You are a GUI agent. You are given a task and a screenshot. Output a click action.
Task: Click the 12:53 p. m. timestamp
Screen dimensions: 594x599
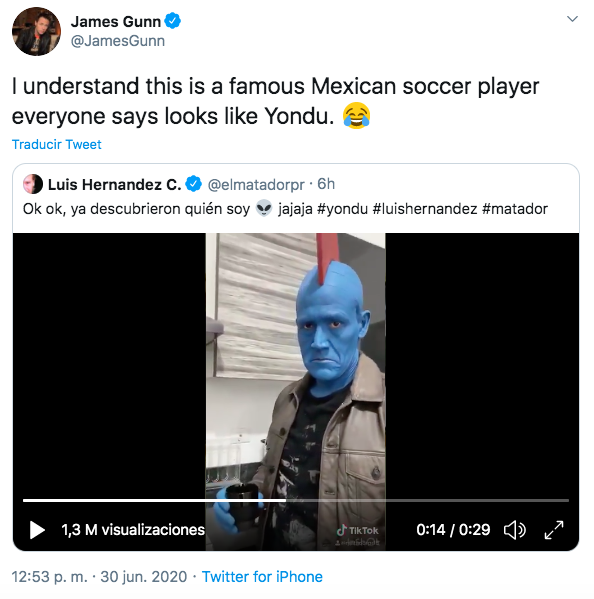(50, 577)
